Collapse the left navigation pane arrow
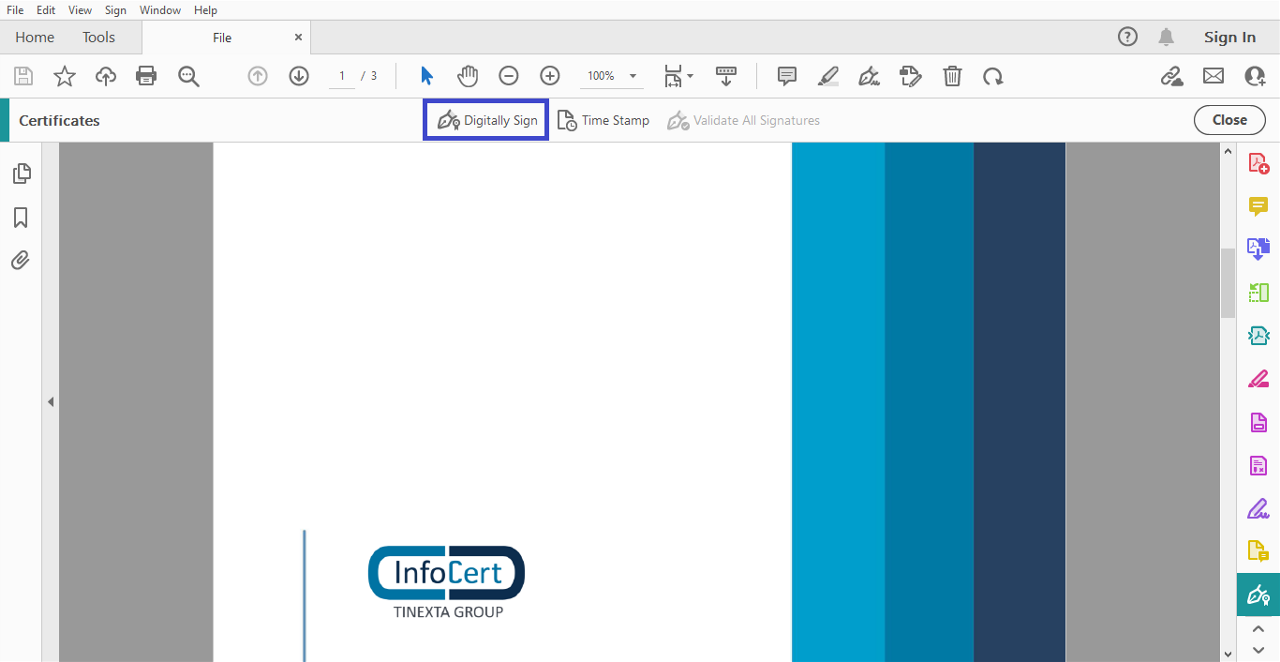This screenshot has height=662, width=1280. [50, 402]
